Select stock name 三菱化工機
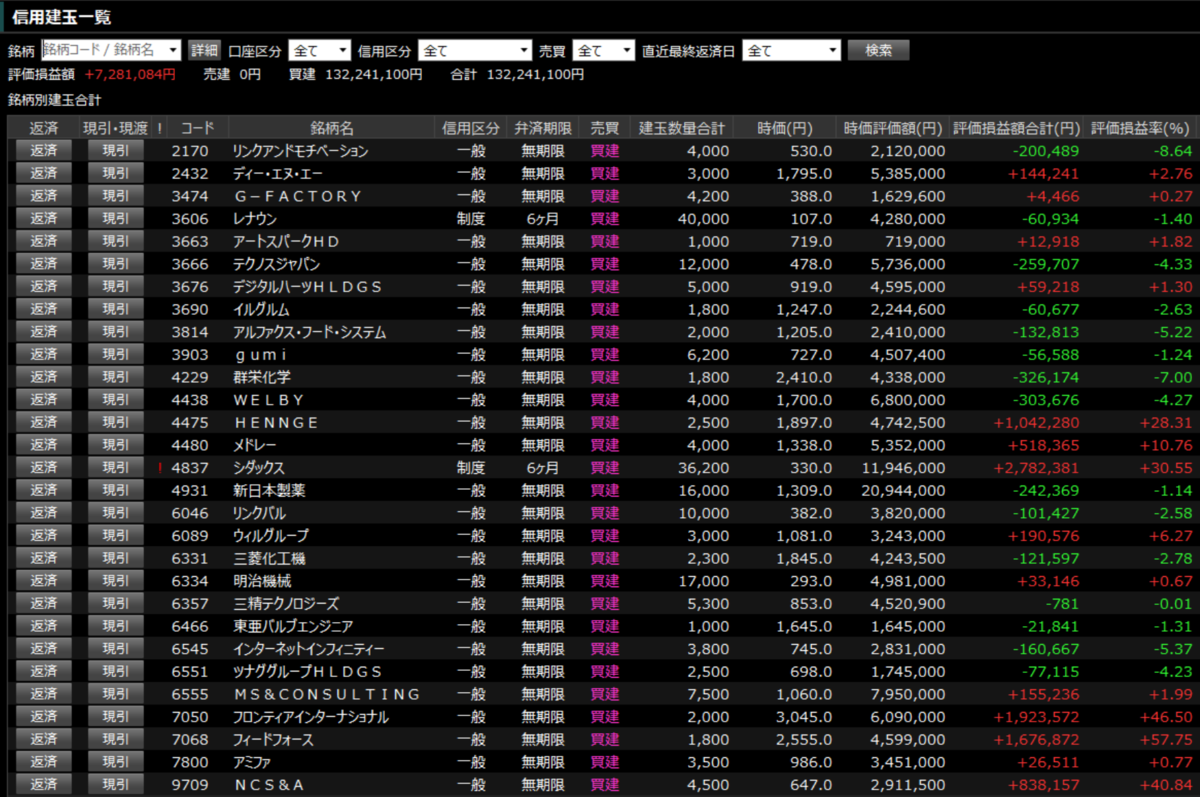The width and height of the screenshot is (1200, 797). (268, 558)
